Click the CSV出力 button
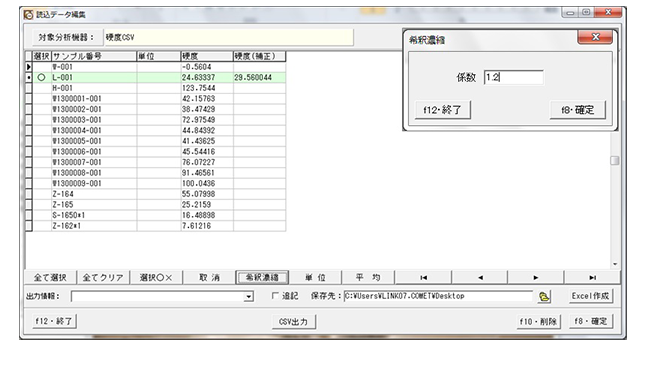 coord(293,322)
